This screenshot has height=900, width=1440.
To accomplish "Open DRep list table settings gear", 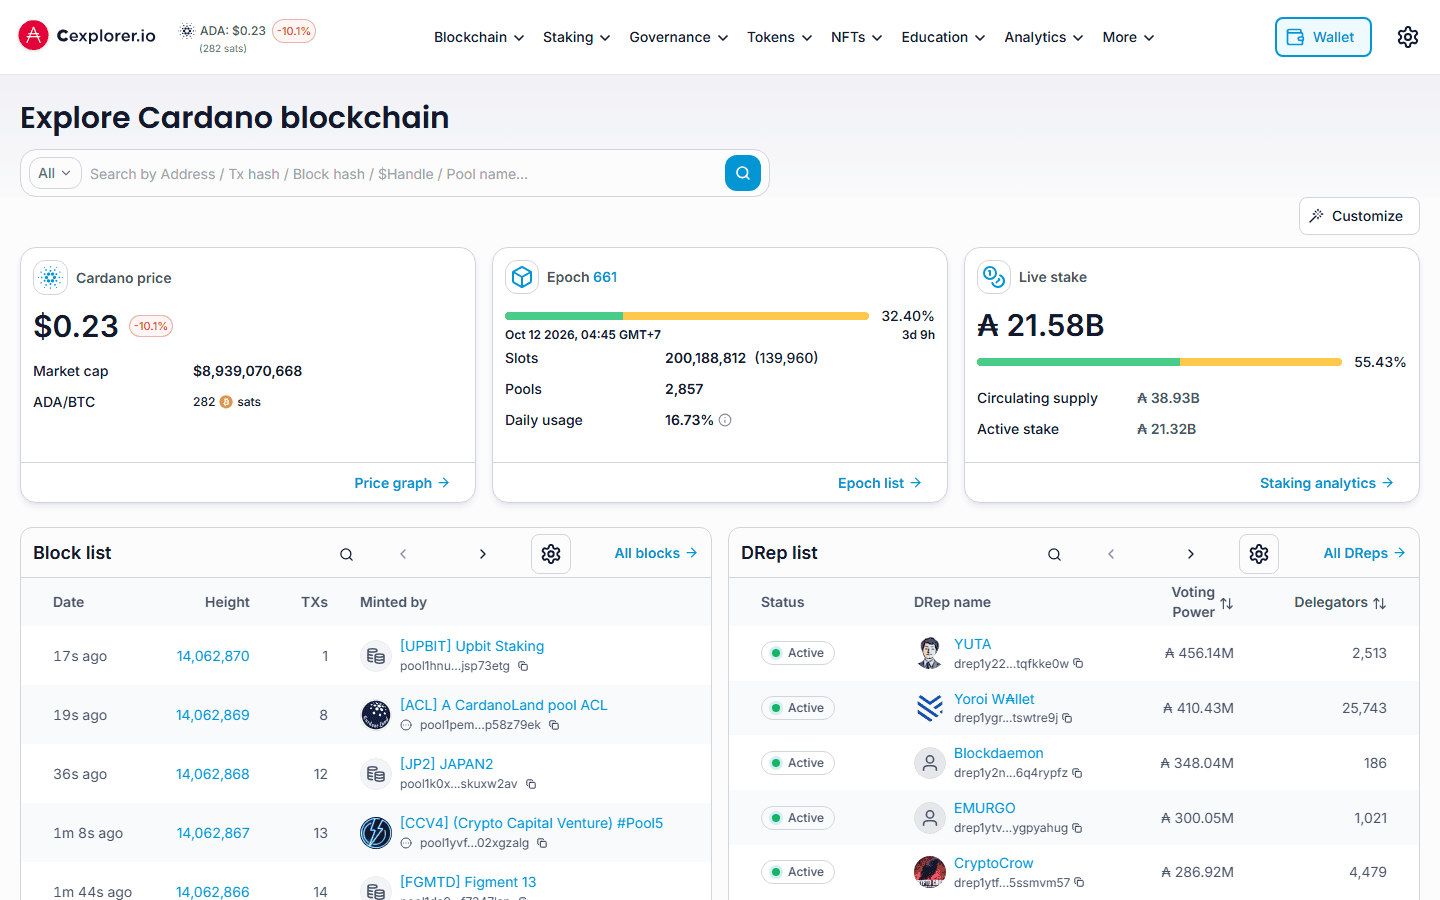I will 1259,554.
